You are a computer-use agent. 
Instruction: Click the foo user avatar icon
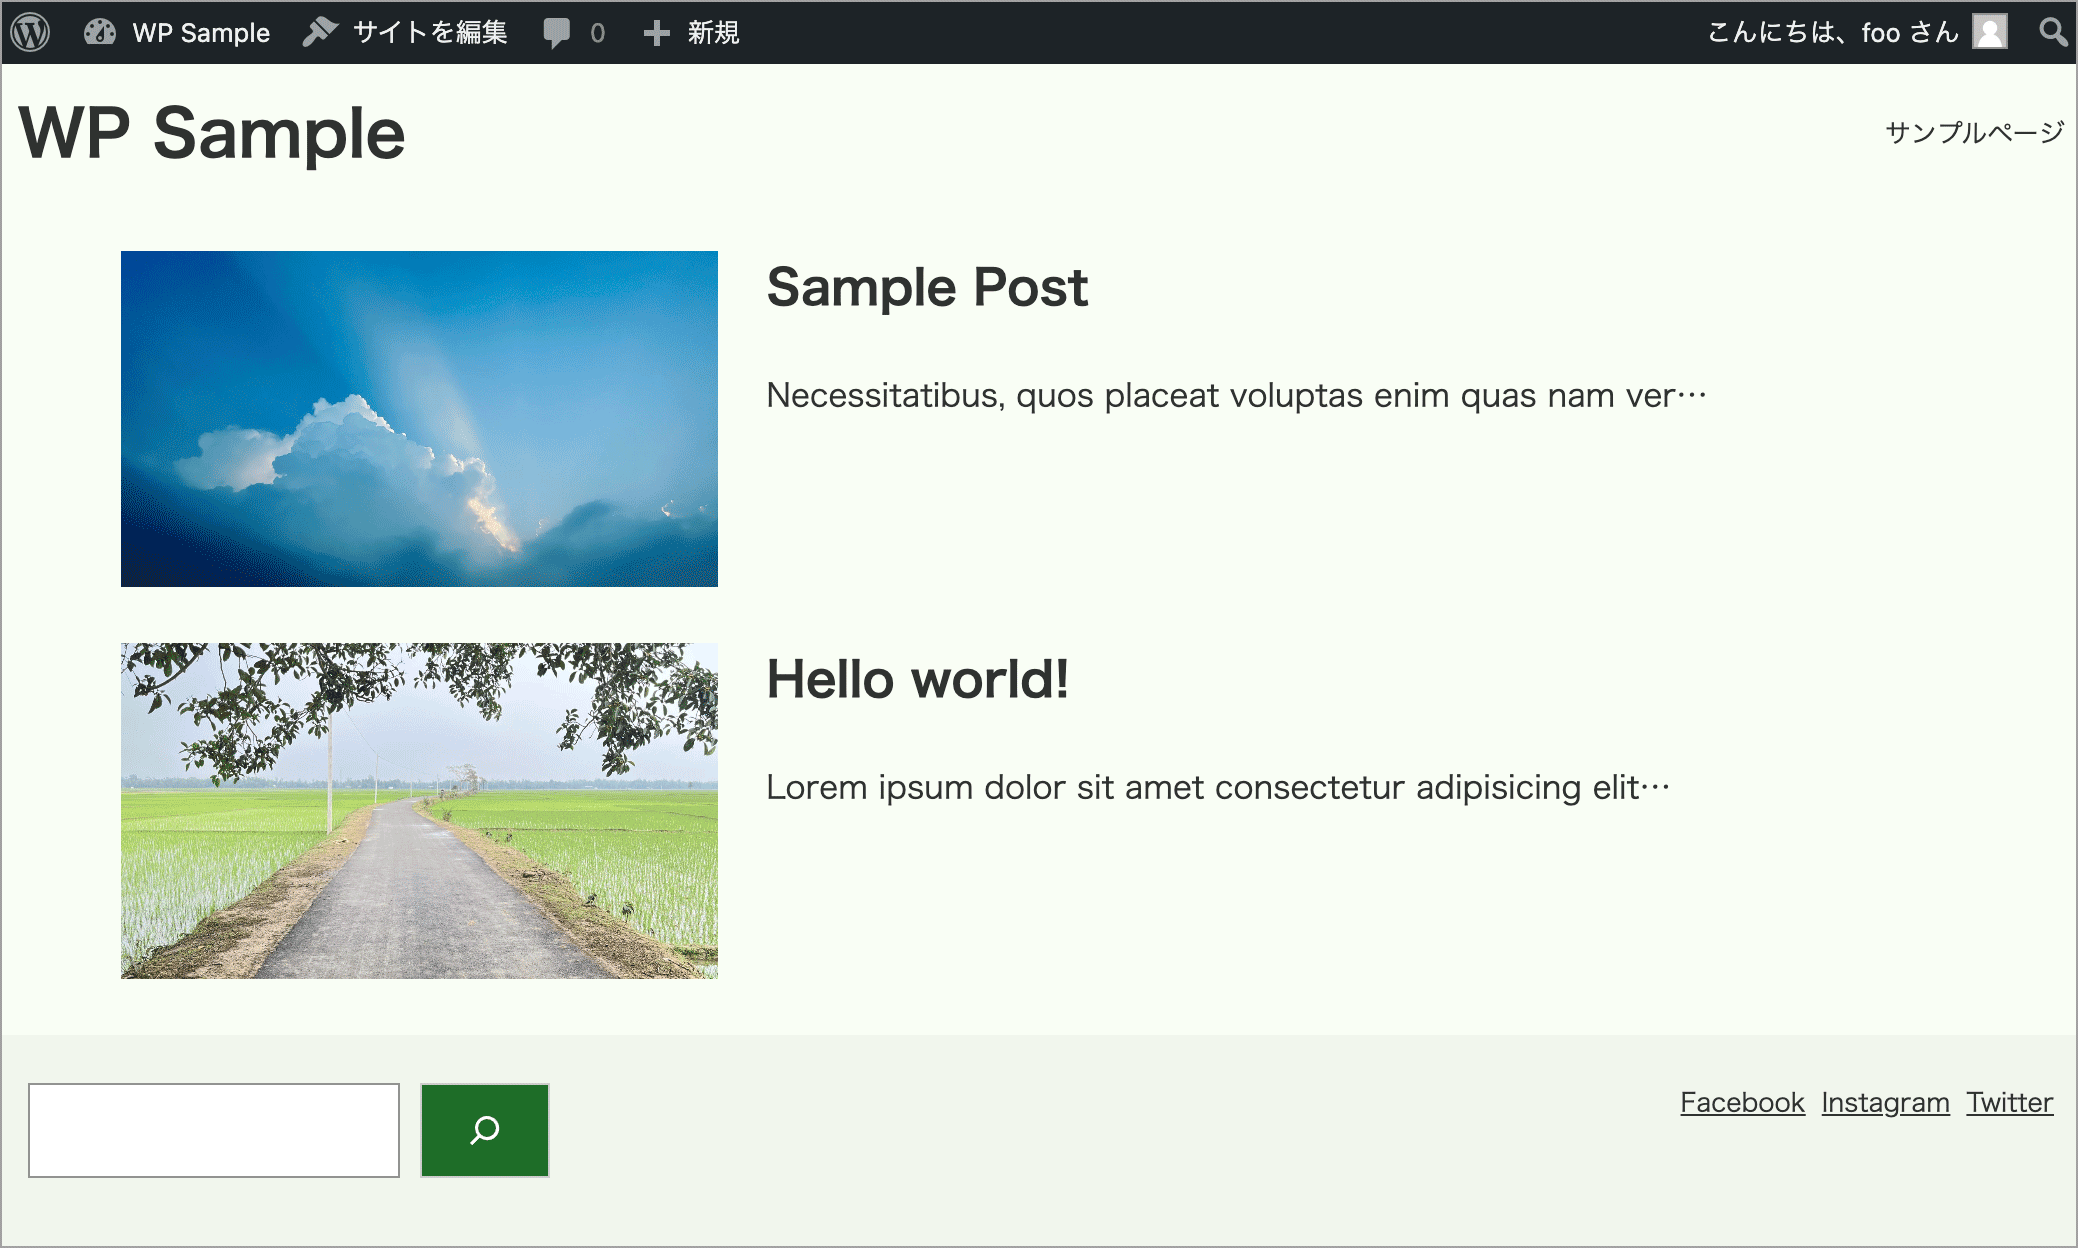pos(1989,32)
